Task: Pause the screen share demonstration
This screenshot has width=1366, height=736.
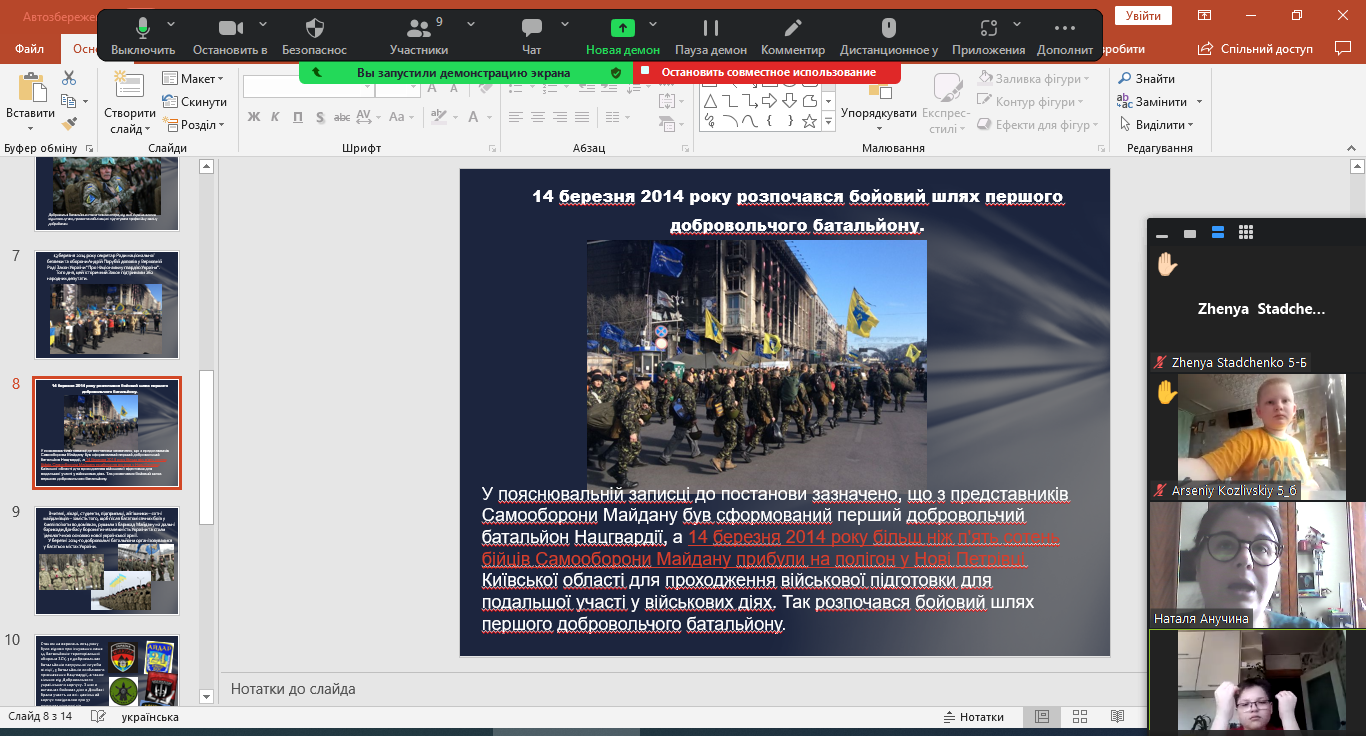Action: [711, 29]
